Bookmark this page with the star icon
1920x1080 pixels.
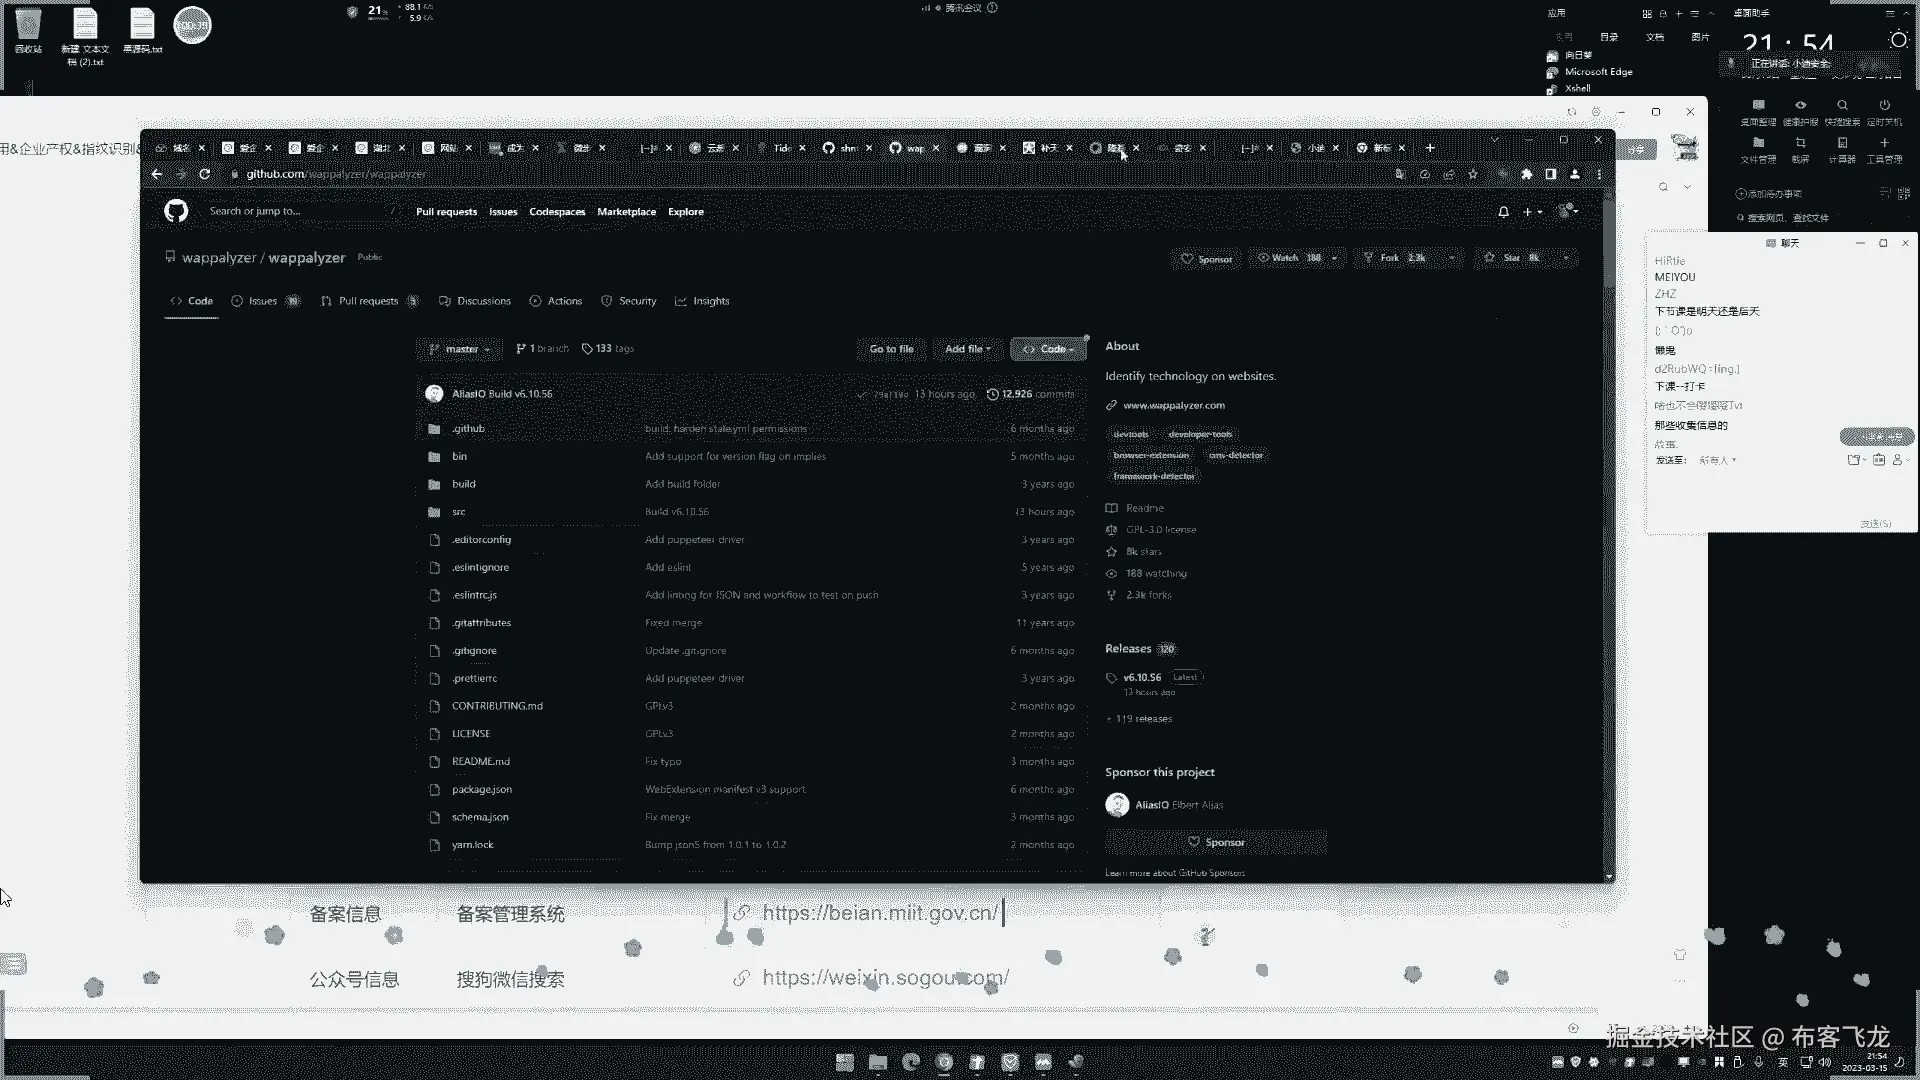point(1473,174)
